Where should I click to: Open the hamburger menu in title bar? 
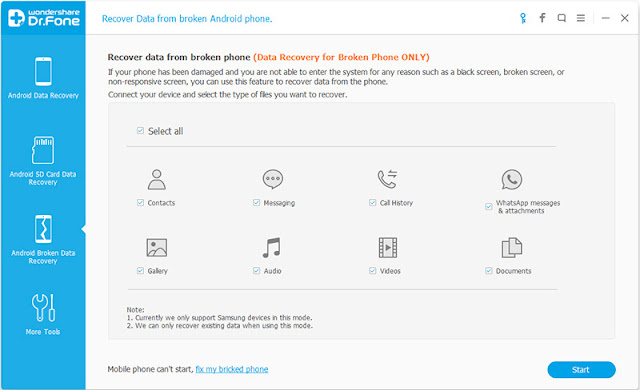(580, 18)
